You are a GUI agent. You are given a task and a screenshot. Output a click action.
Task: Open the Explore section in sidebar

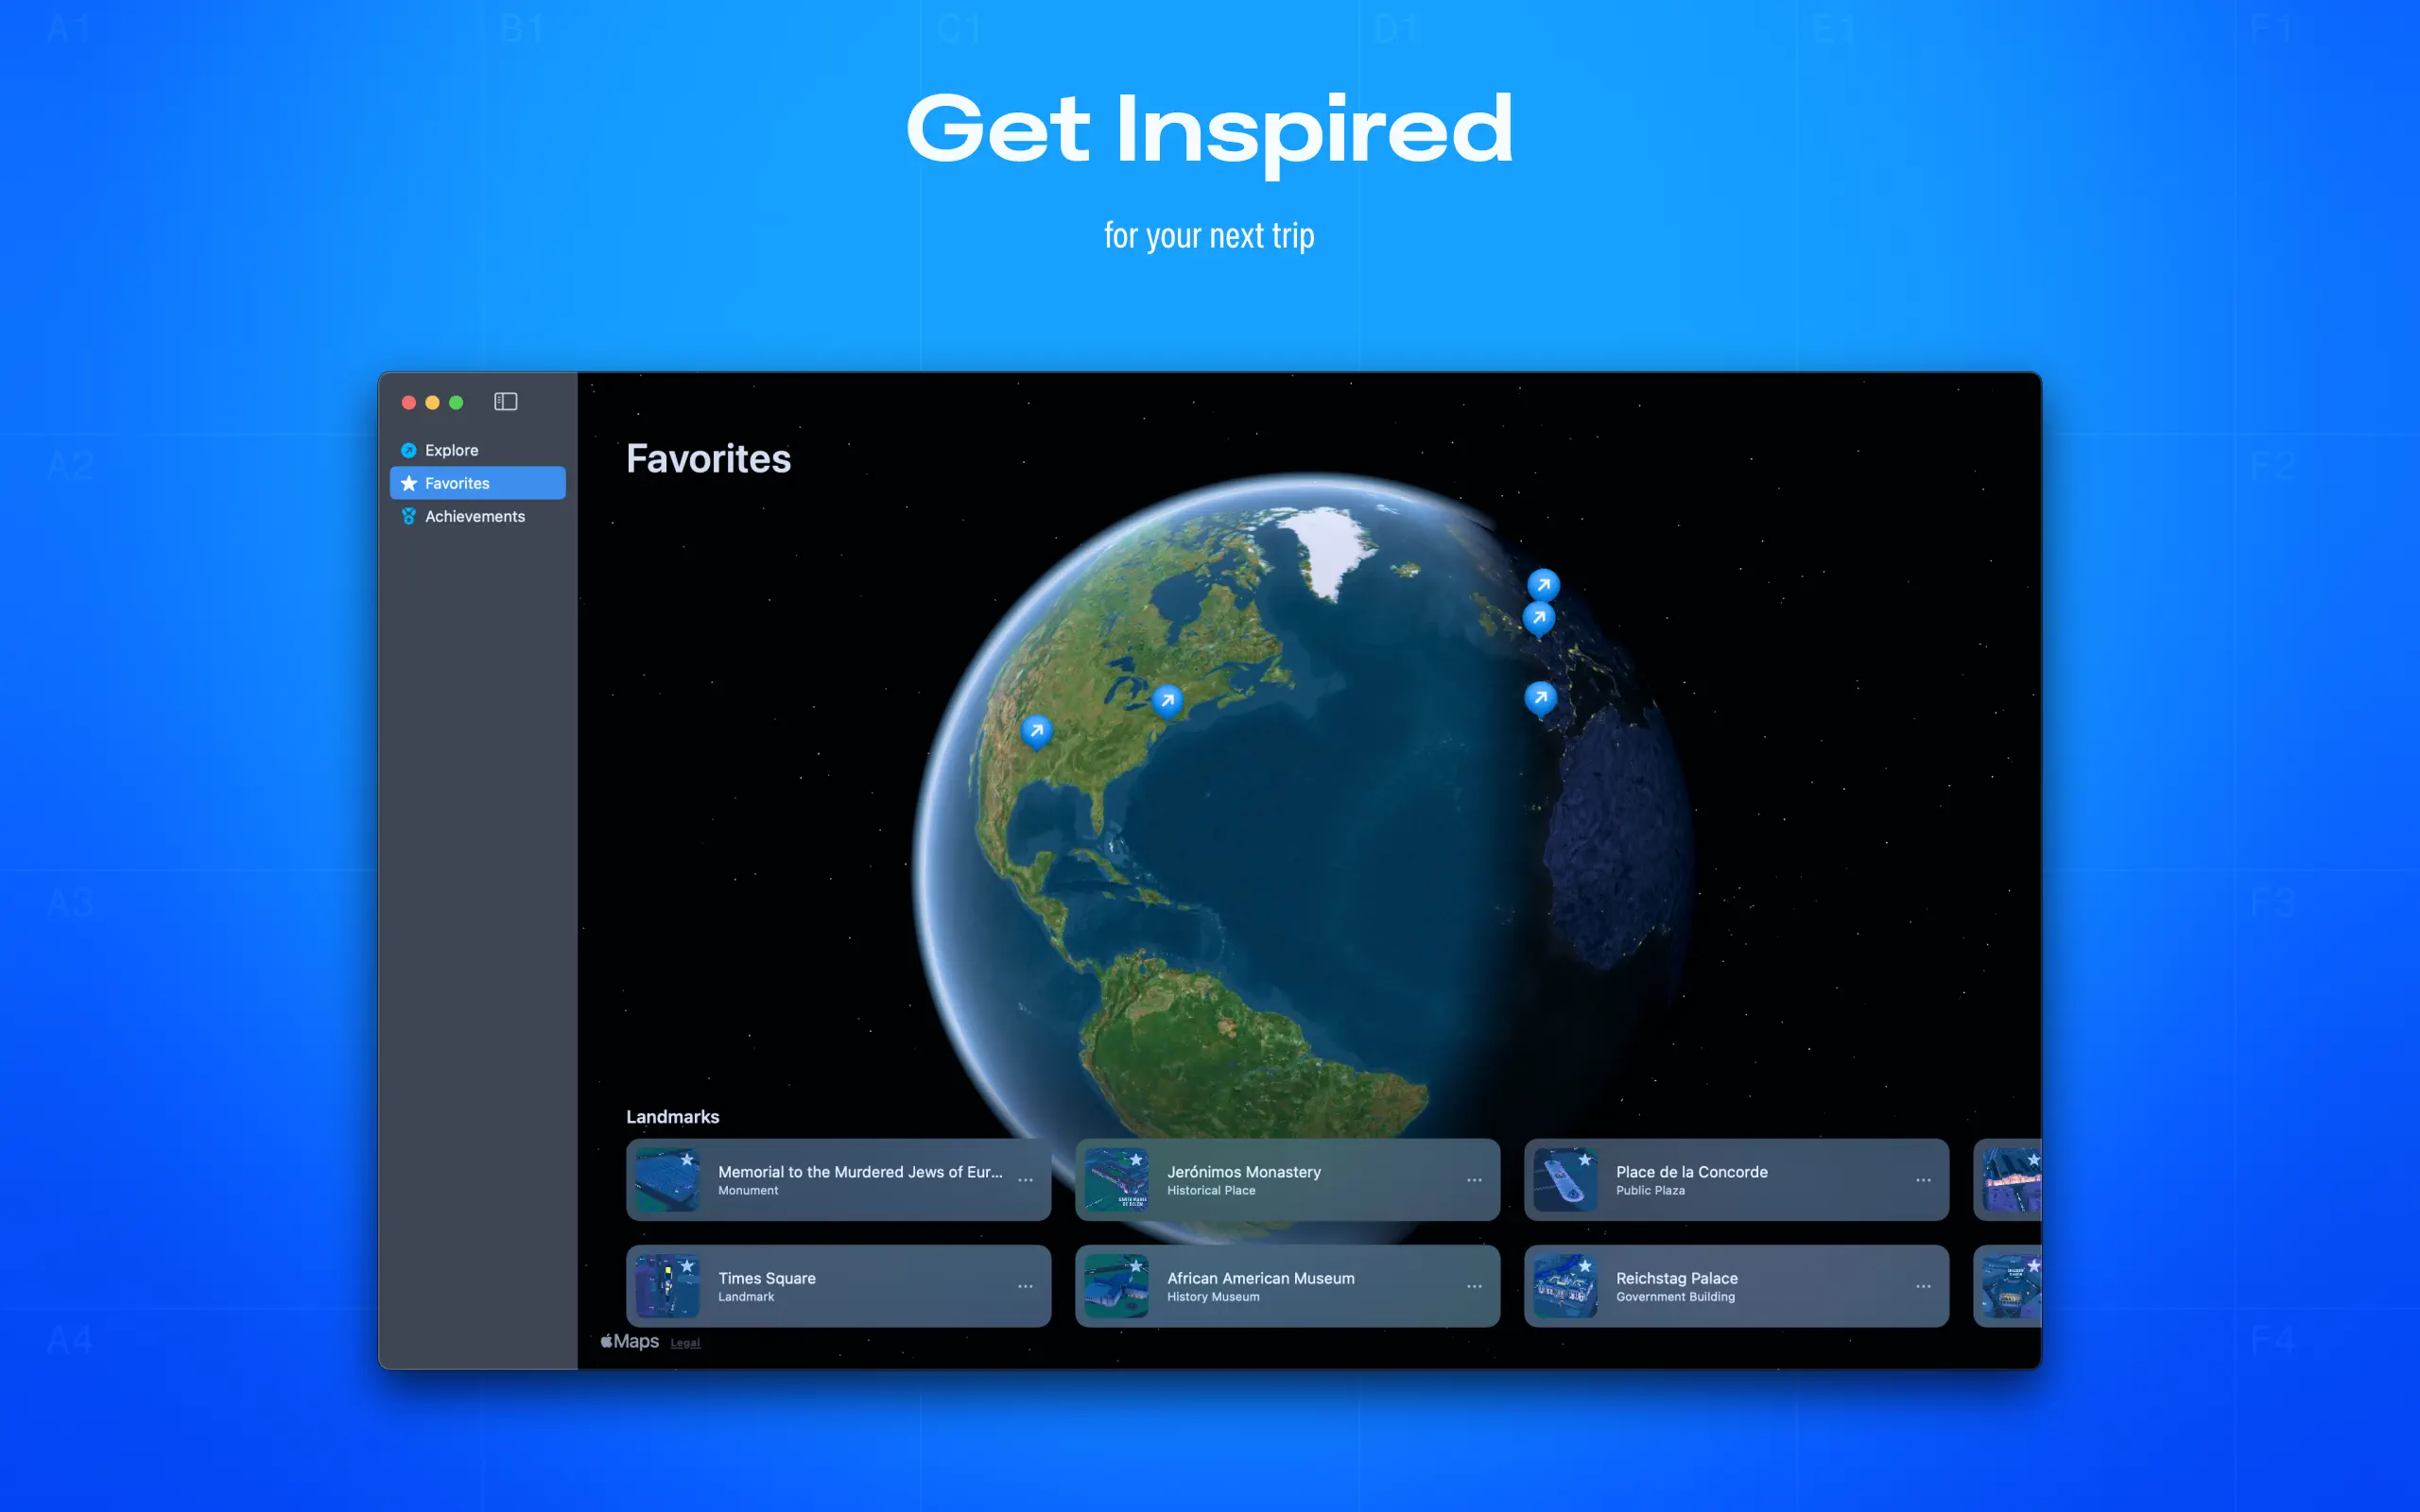[451, 450]
